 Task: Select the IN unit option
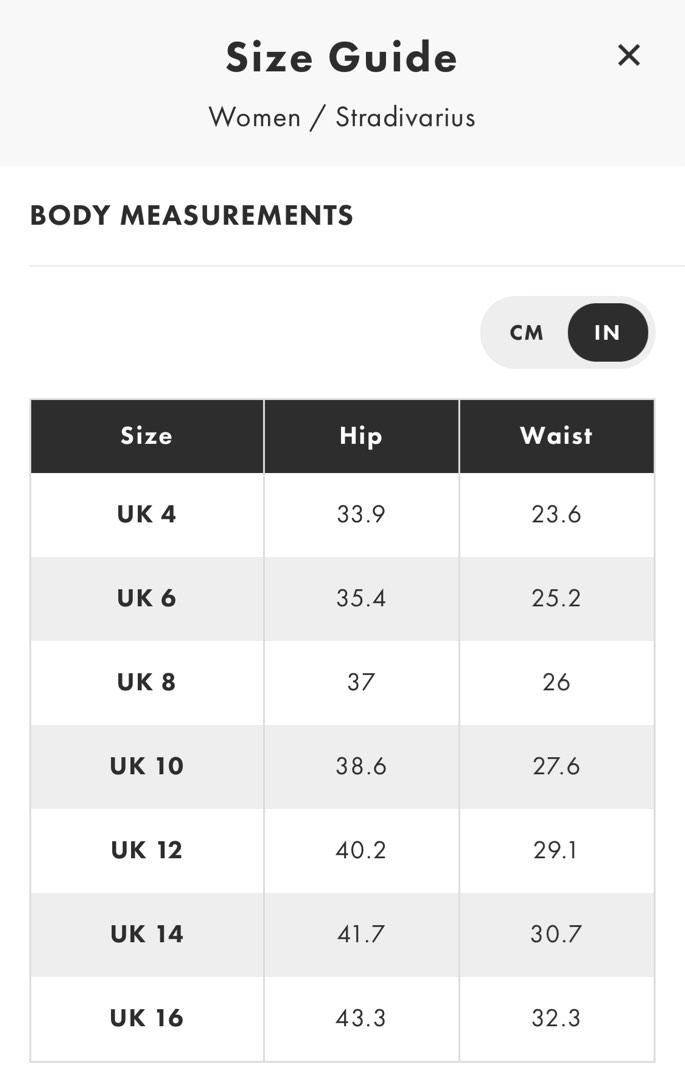point(607,333)
